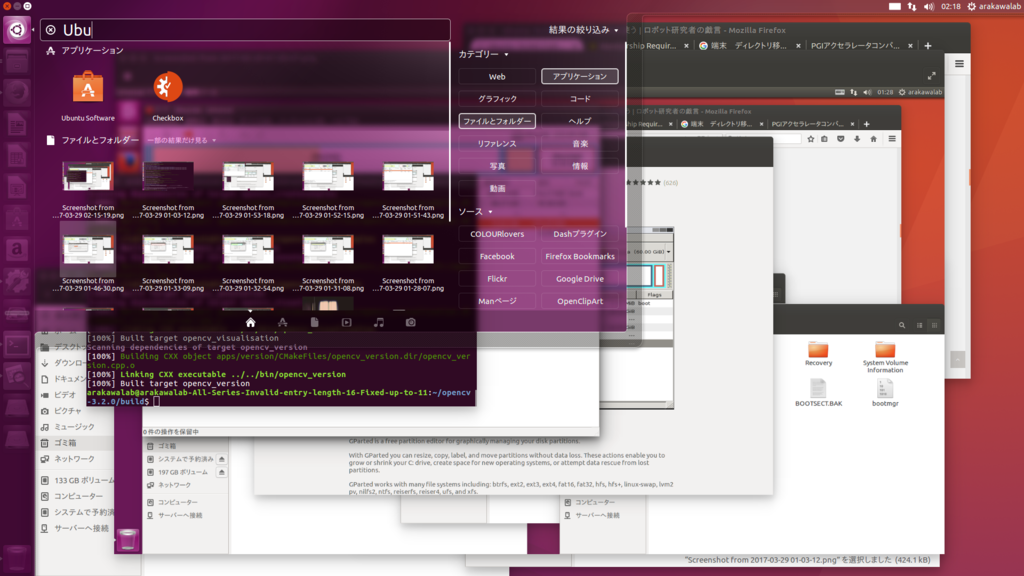Screen dimensions: 1024x576
Task: Toggle the アプリケーション category filter
Action: (x=580, y=76)
